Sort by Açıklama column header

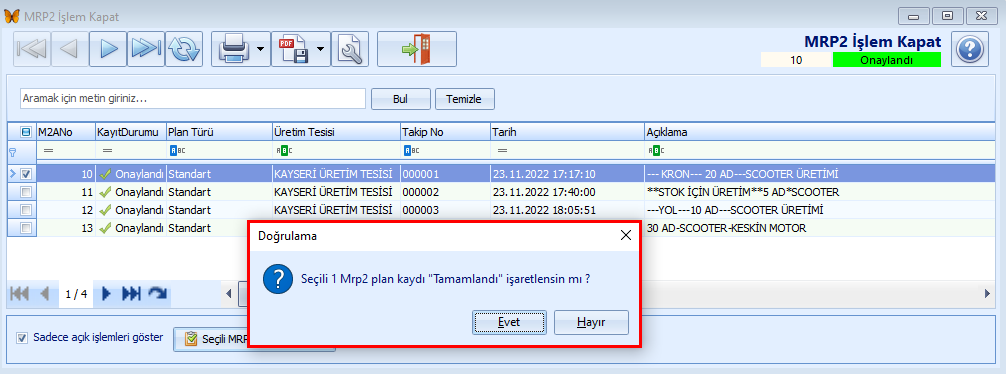819,132
